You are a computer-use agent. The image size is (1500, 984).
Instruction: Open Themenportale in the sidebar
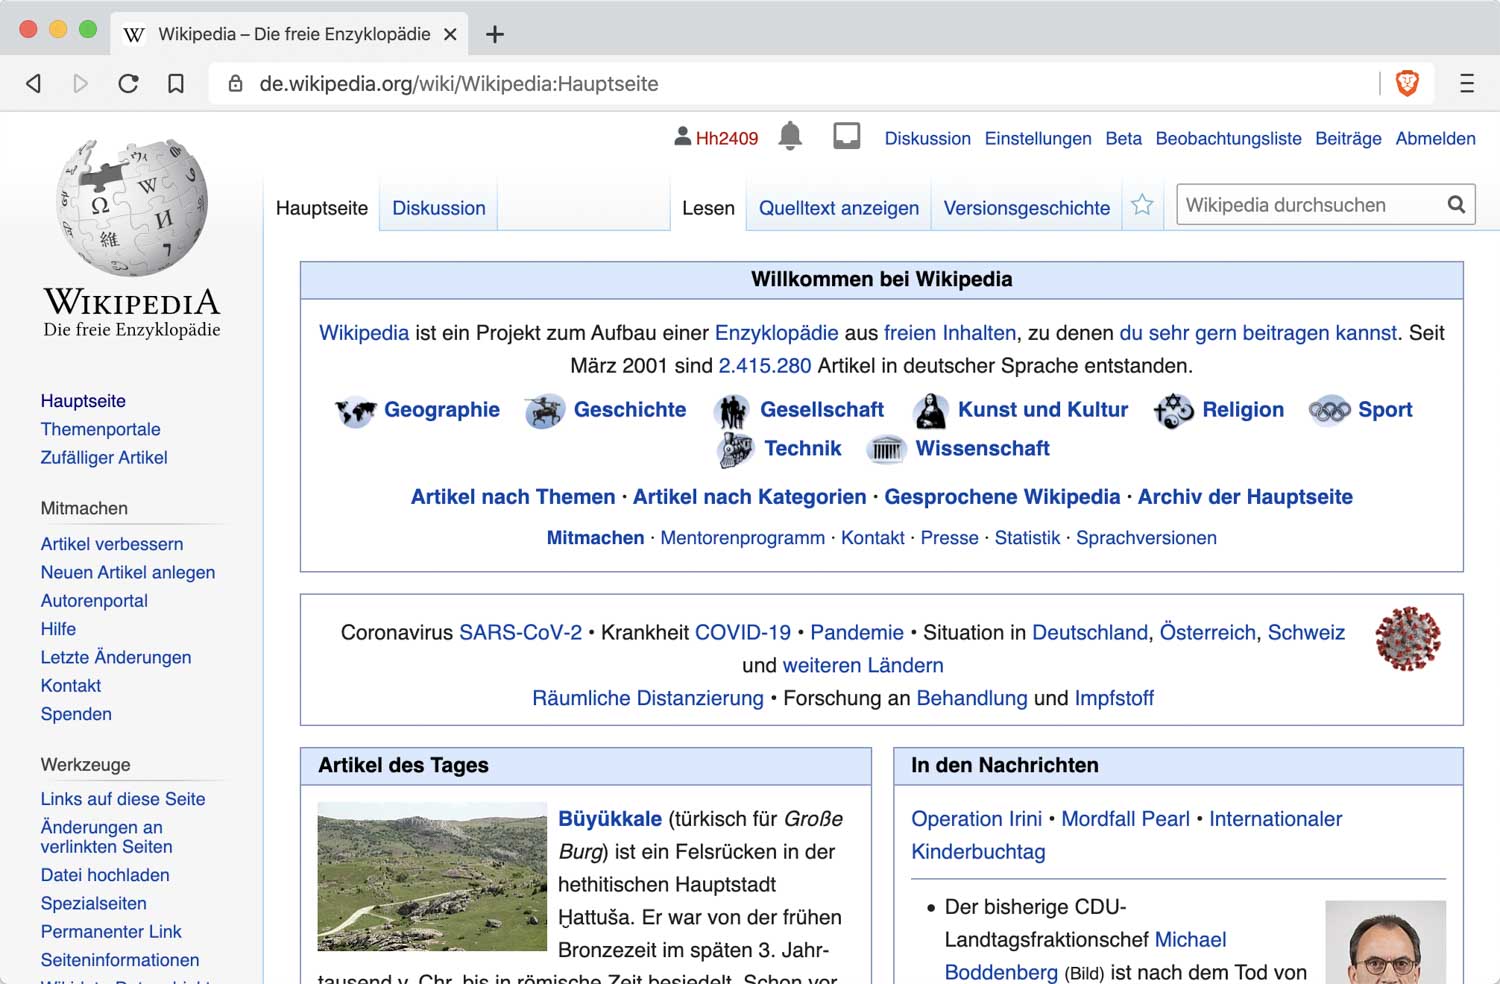click(100, 429)
